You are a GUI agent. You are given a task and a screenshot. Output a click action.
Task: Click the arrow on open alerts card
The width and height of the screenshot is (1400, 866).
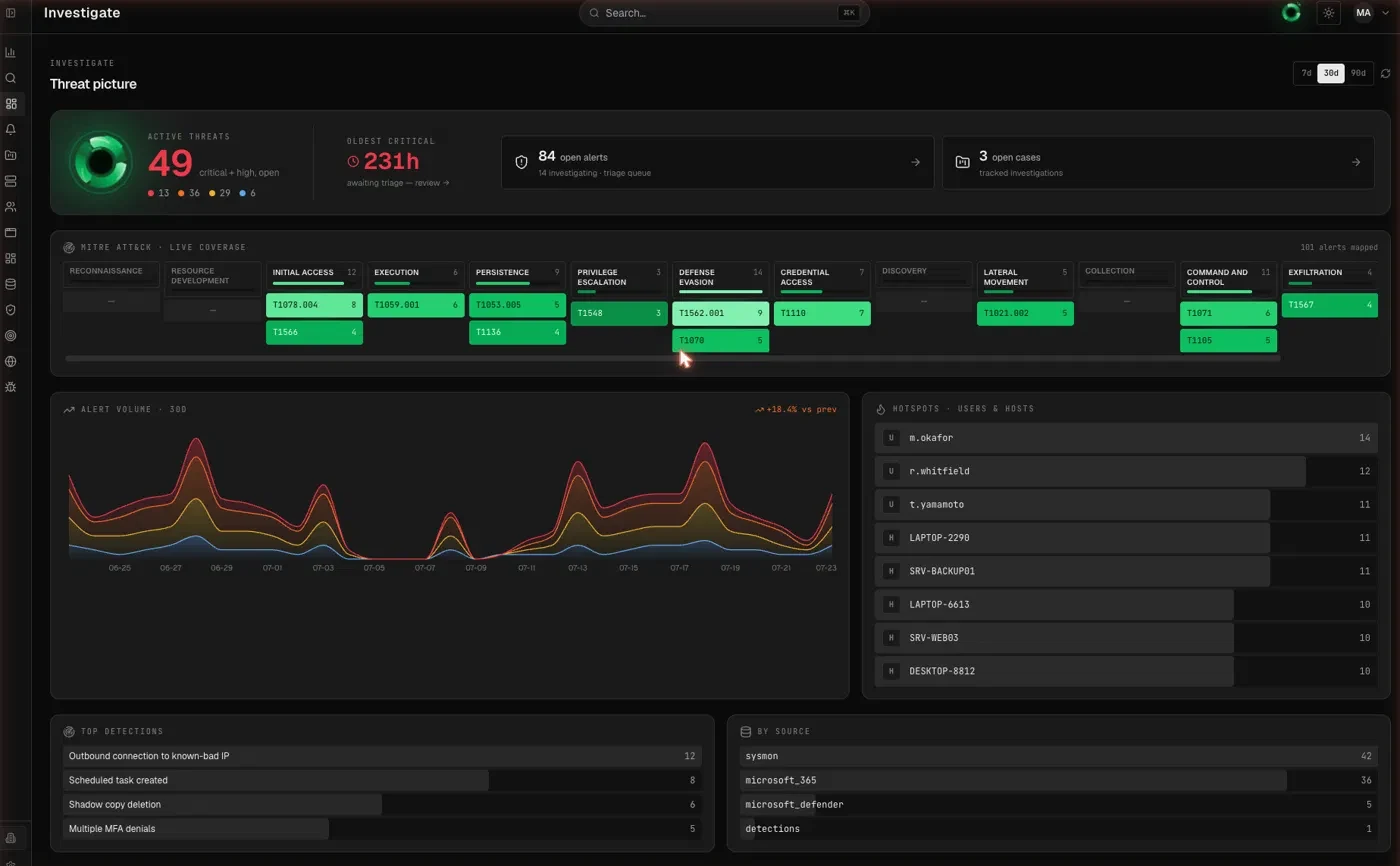click(x=915, y=162)
